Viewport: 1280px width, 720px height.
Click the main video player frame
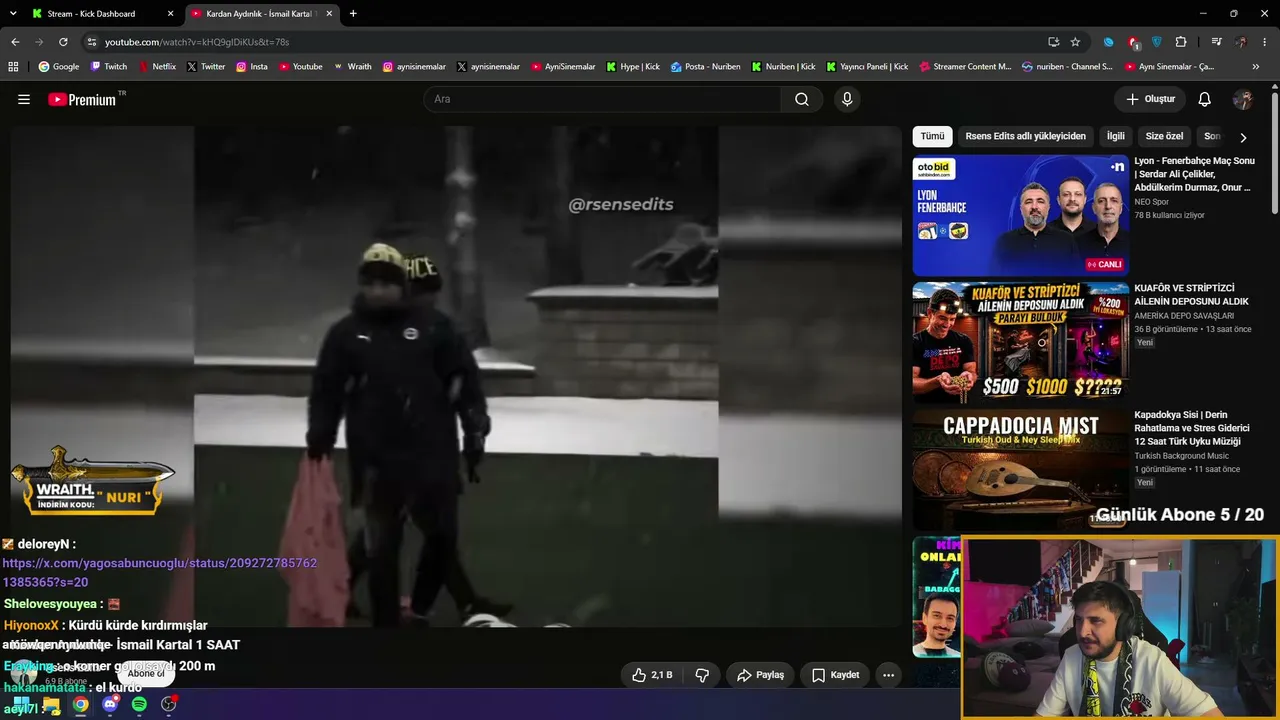(456, 377)
